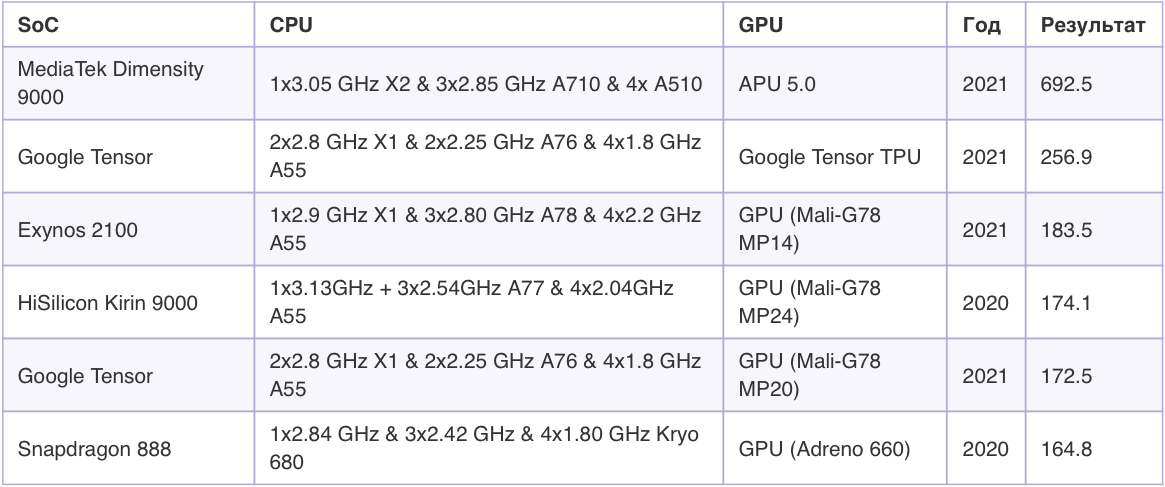
Task: Click the year 2020 in Kirin 9000 row
Action: coord(985,303)
